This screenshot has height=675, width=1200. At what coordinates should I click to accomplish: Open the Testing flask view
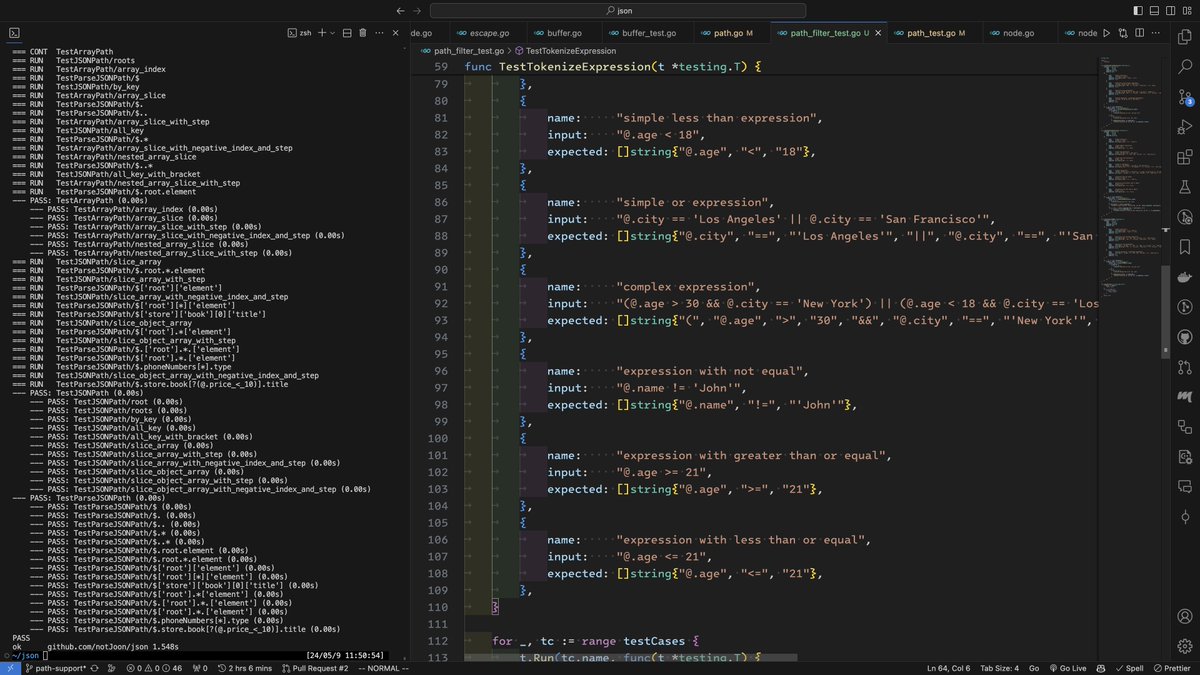(1185, 187)
